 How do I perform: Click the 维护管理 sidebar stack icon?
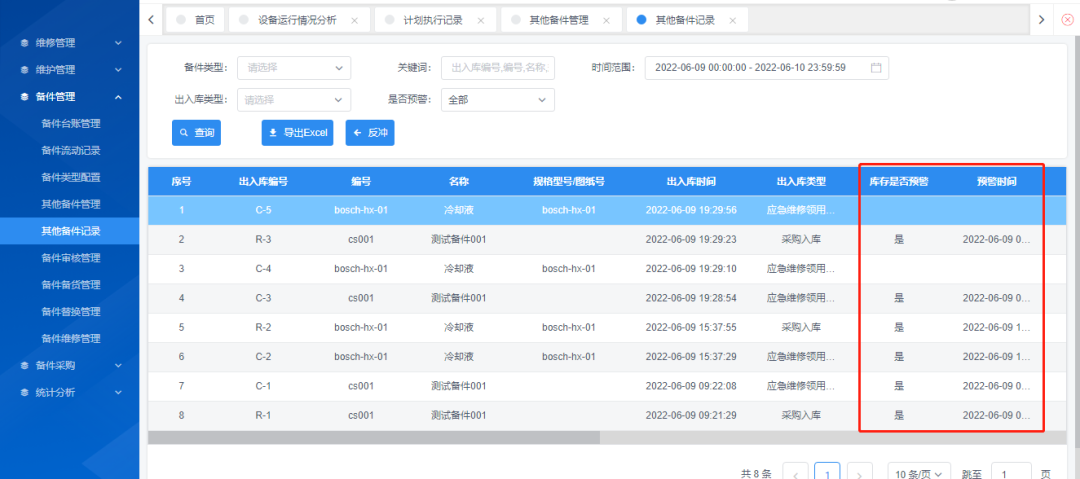click(x=25, y=70)
